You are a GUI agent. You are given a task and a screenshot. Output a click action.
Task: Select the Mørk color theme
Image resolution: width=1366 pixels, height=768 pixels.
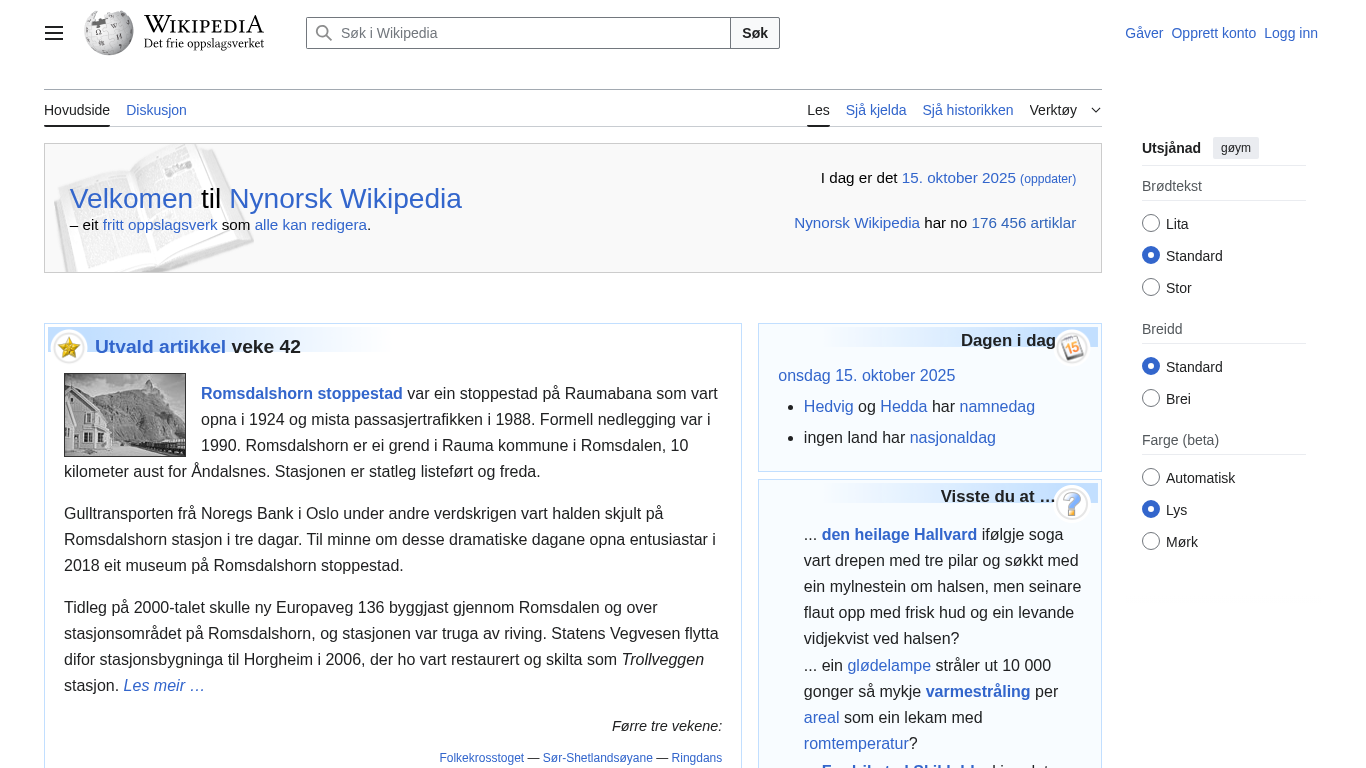[x=1151, y=542]
